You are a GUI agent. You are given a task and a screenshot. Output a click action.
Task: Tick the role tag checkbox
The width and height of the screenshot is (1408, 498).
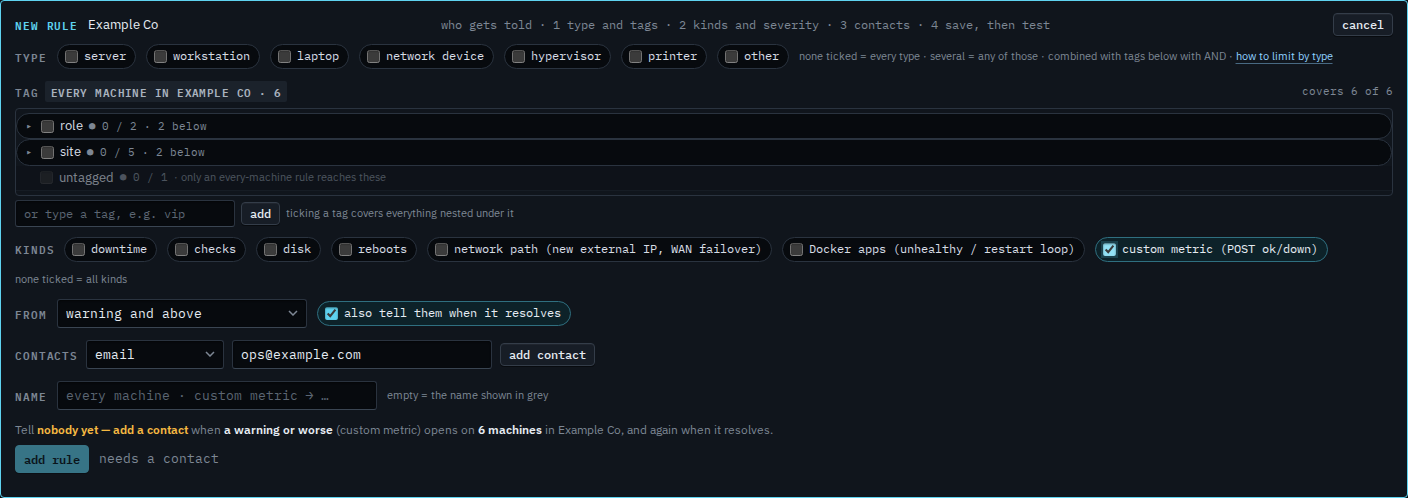[47, 126]
